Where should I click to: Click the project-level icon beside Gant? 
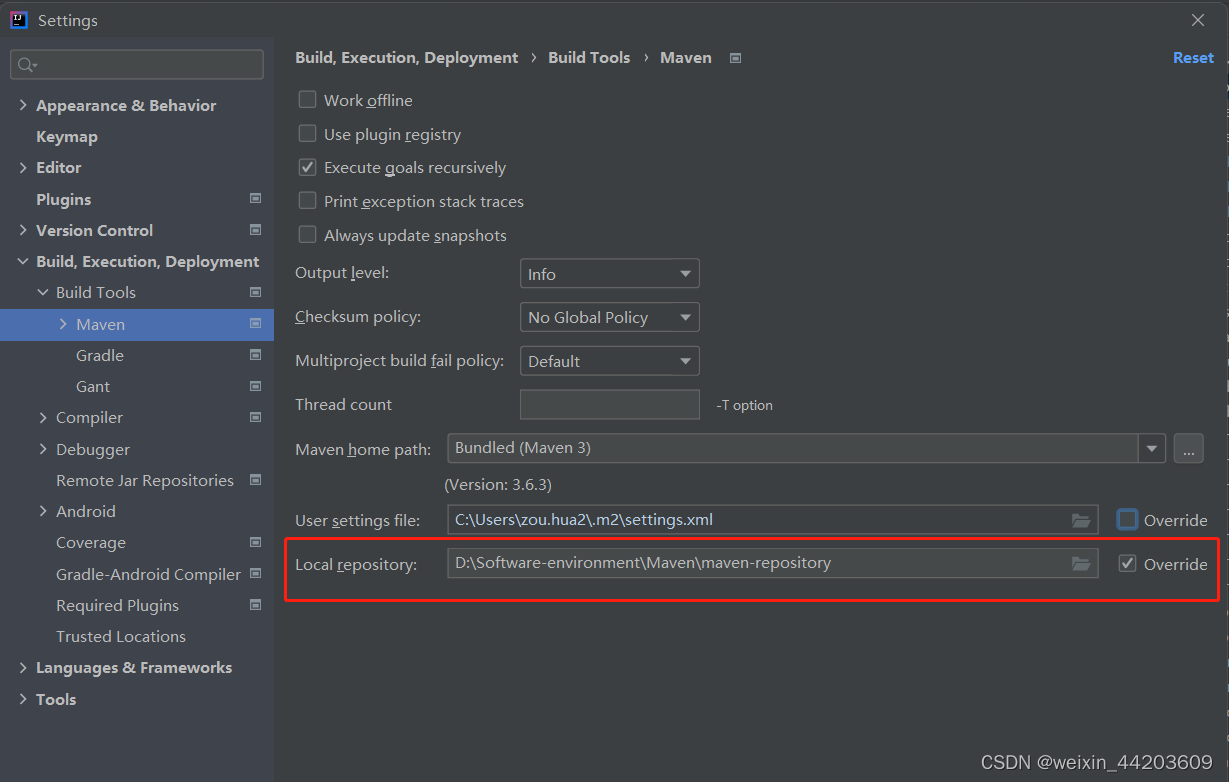tap(255, 386)
